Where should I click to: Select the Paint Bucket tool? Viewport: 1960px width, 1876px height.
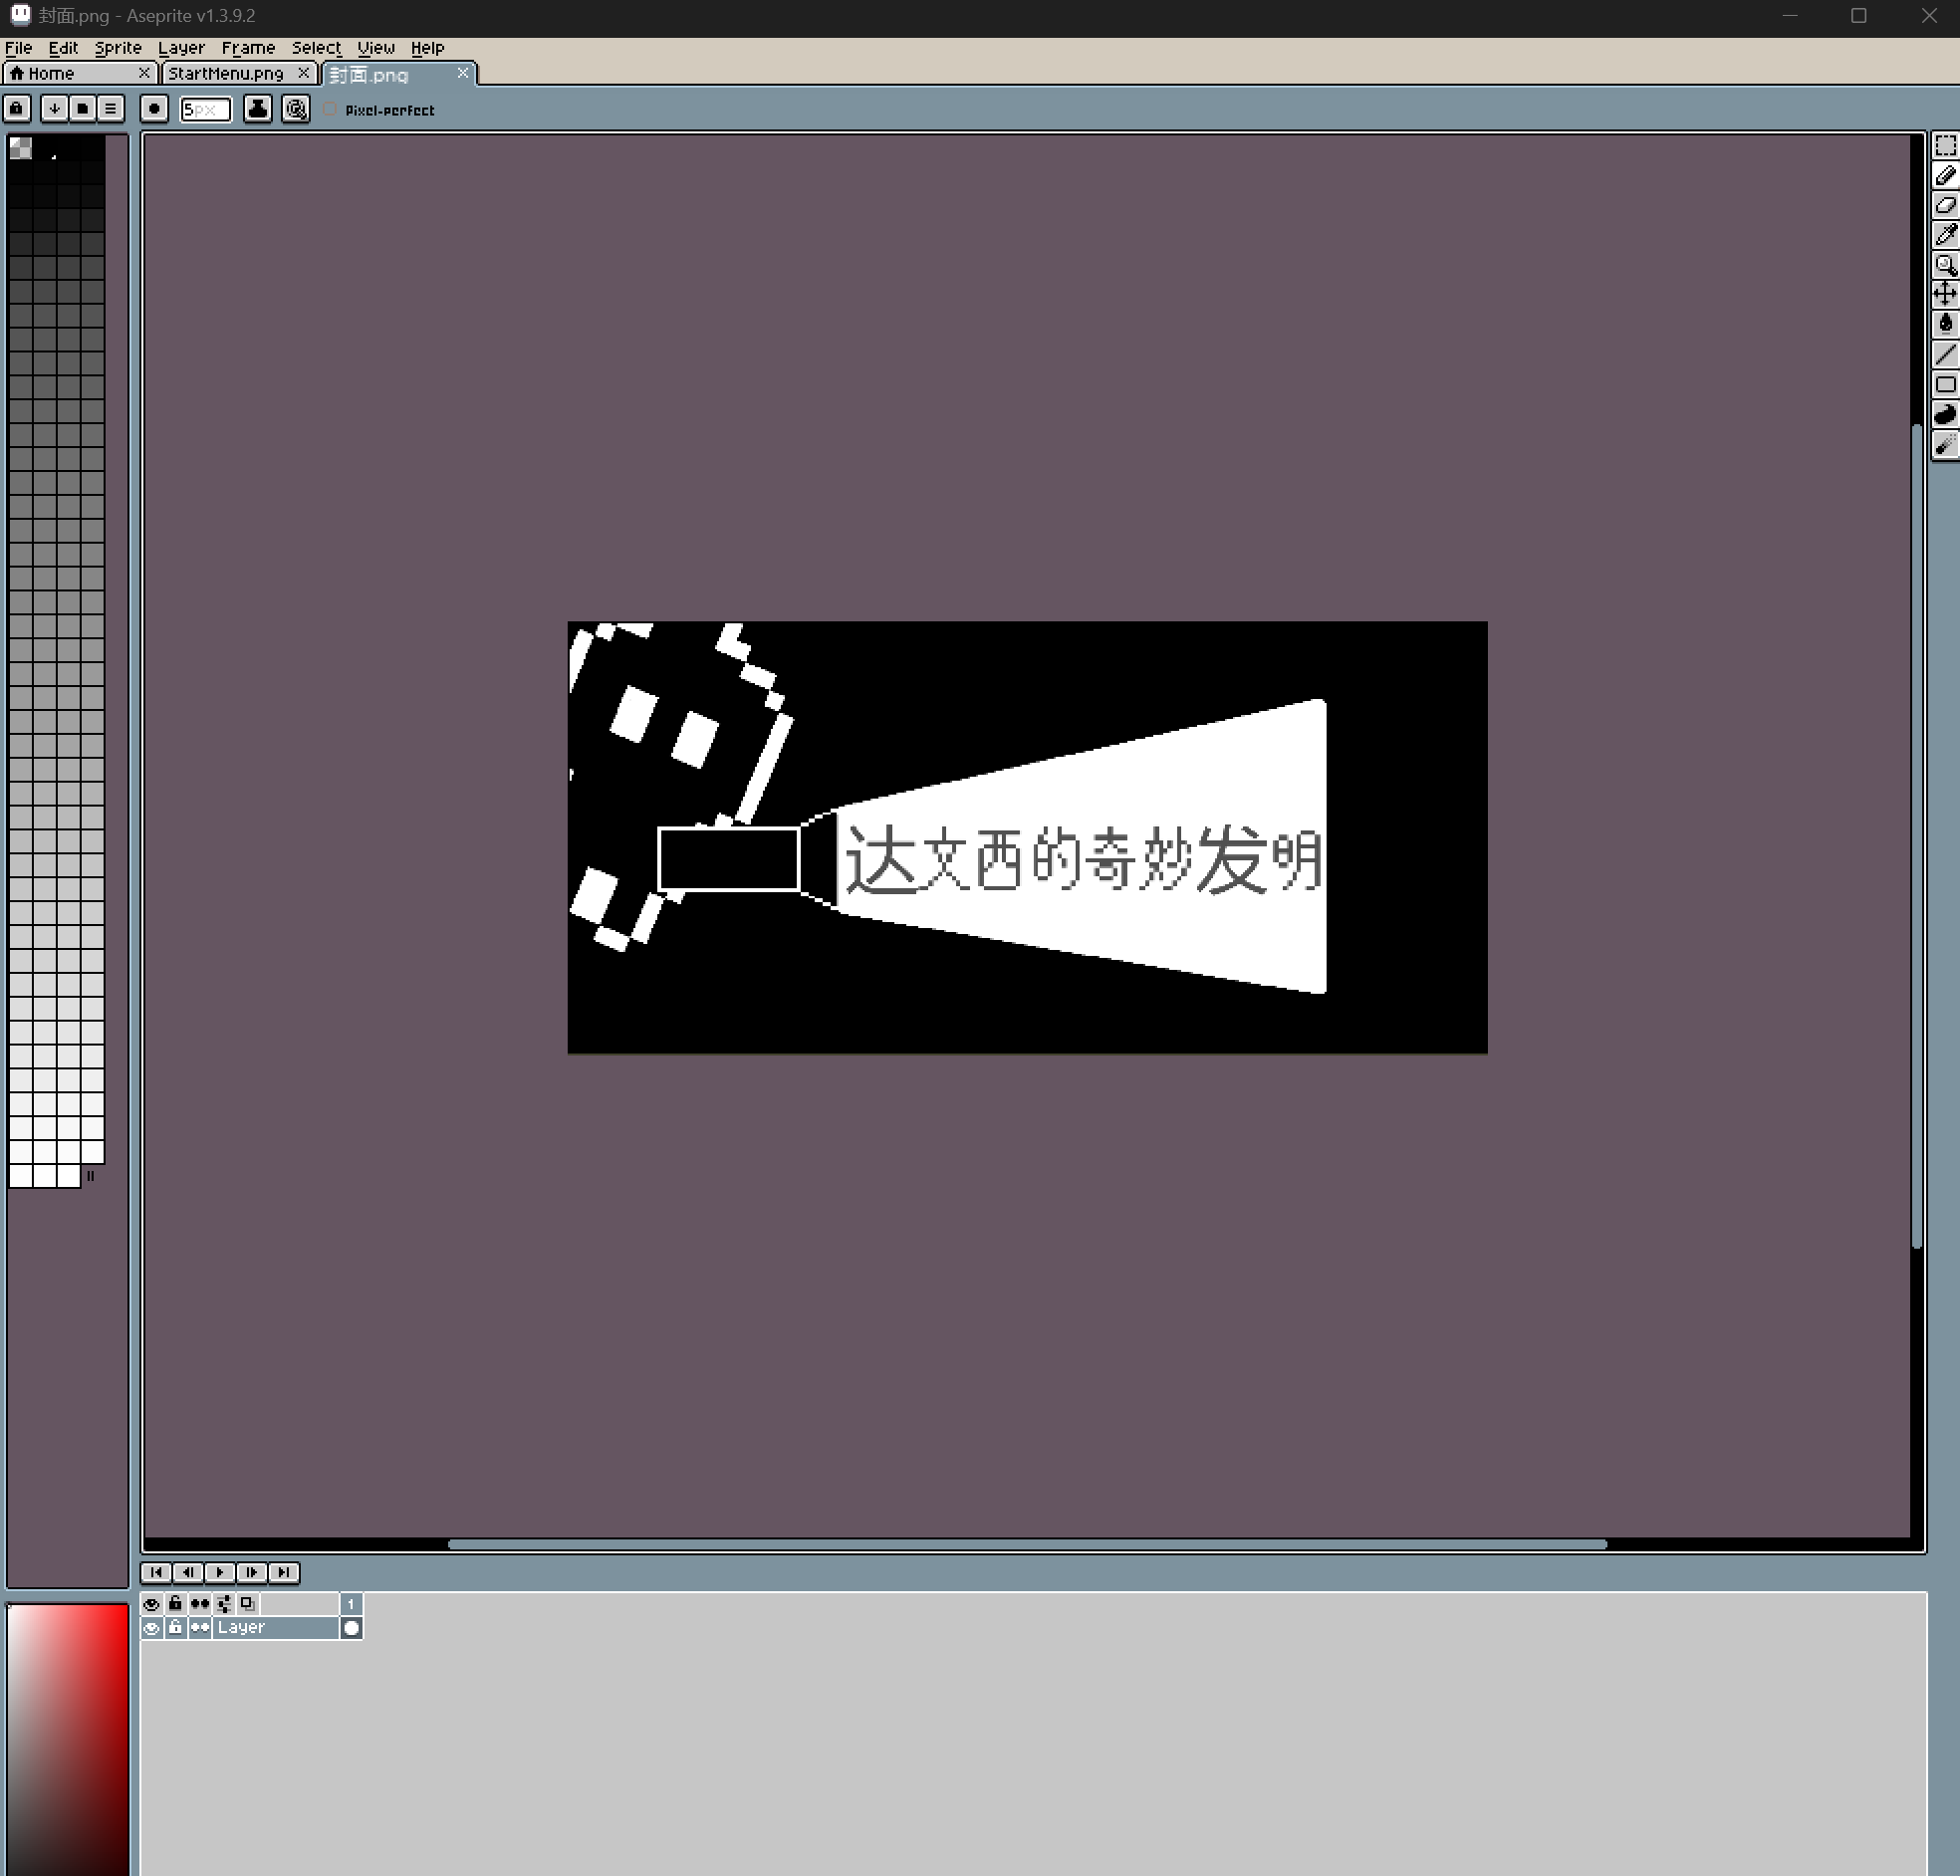(x=1945, y=324)
